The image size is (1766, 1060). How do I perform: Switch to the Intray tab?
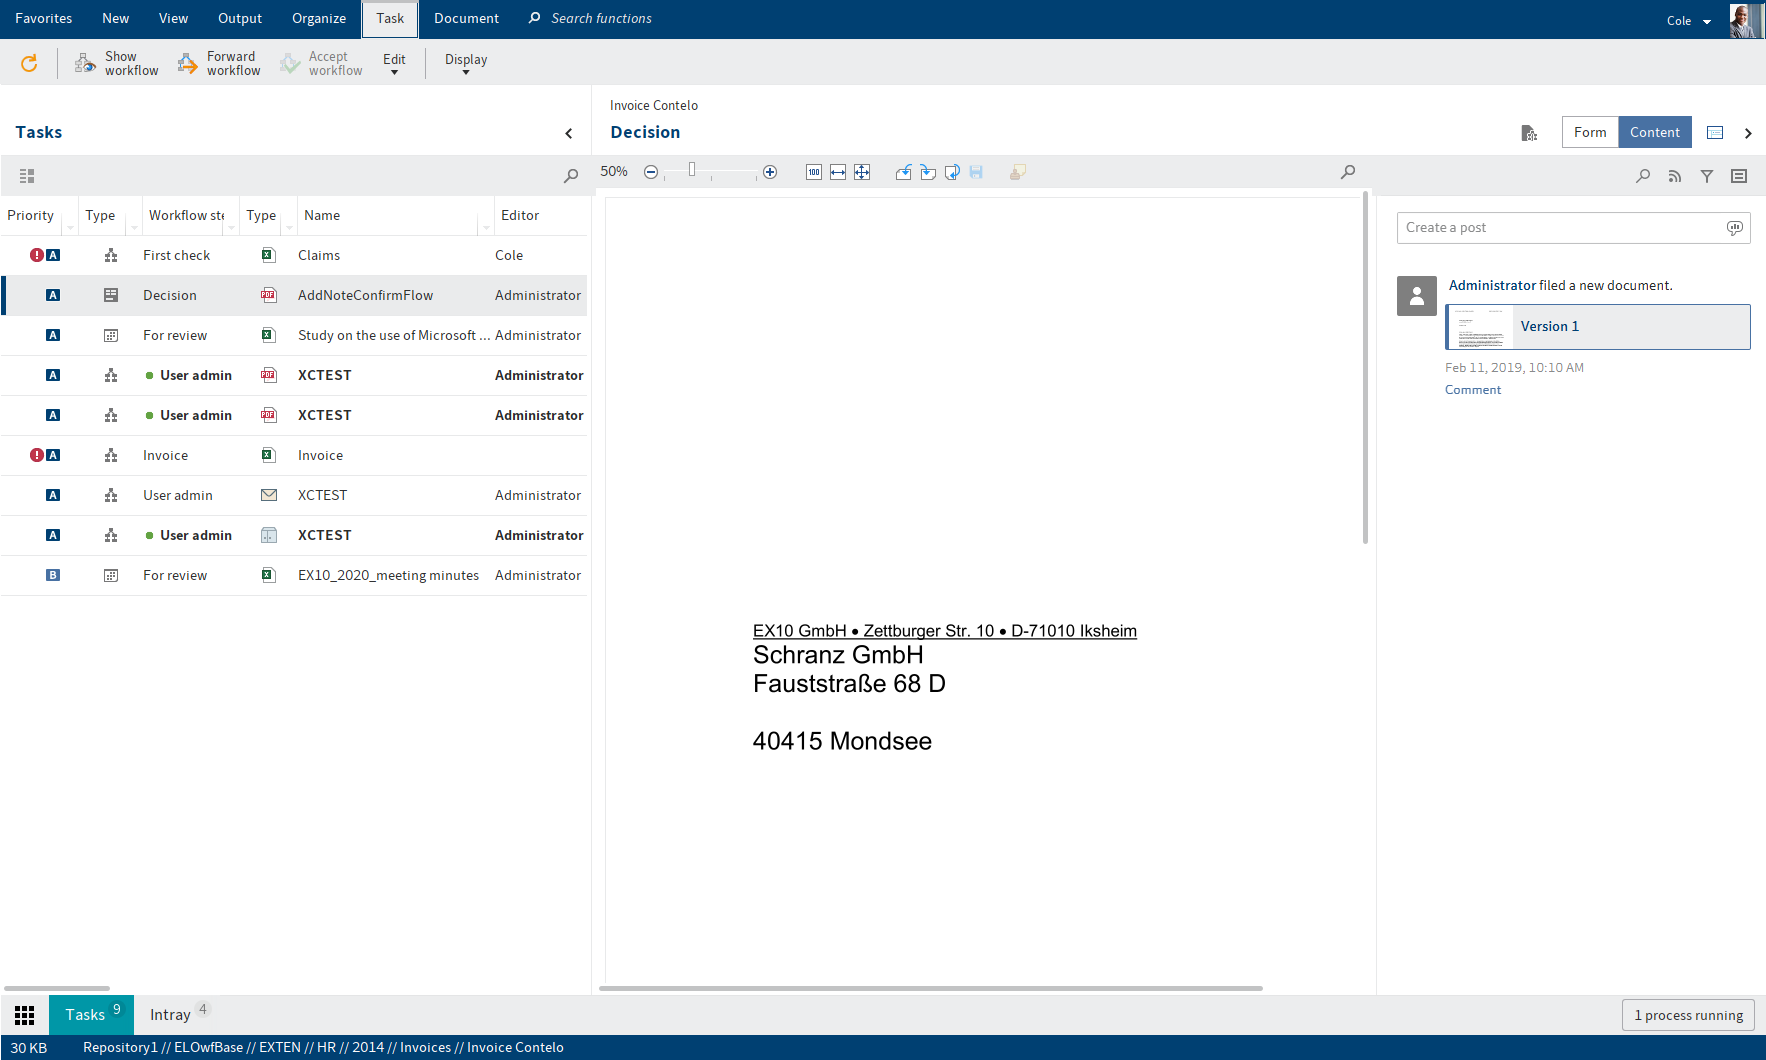[x=170, y=1015]
